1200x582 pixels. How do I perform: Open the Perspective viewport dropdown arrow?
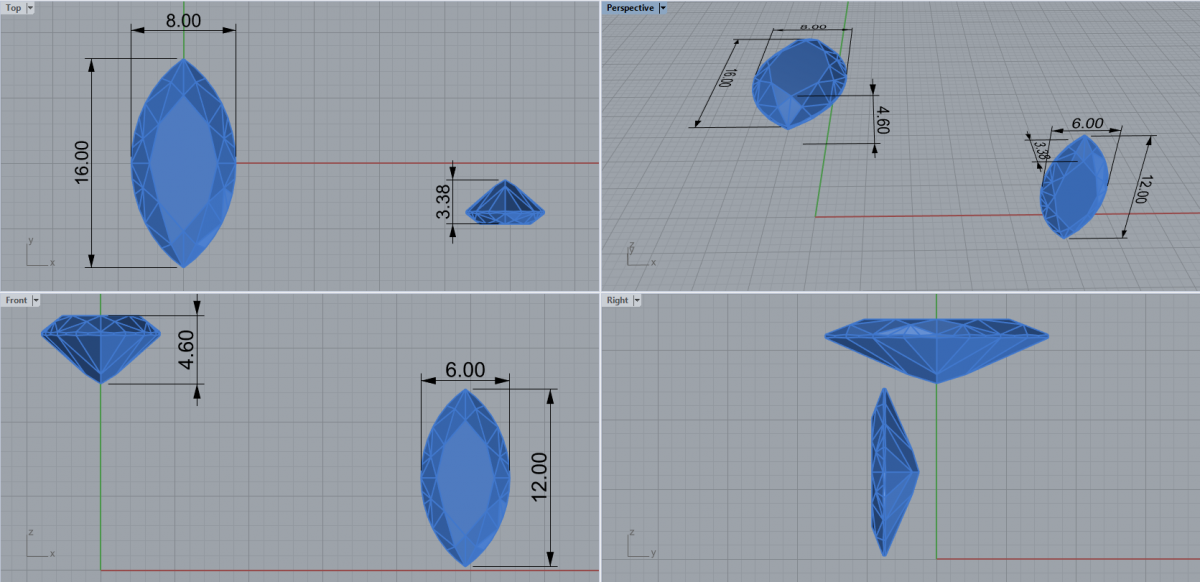point(662,8)
